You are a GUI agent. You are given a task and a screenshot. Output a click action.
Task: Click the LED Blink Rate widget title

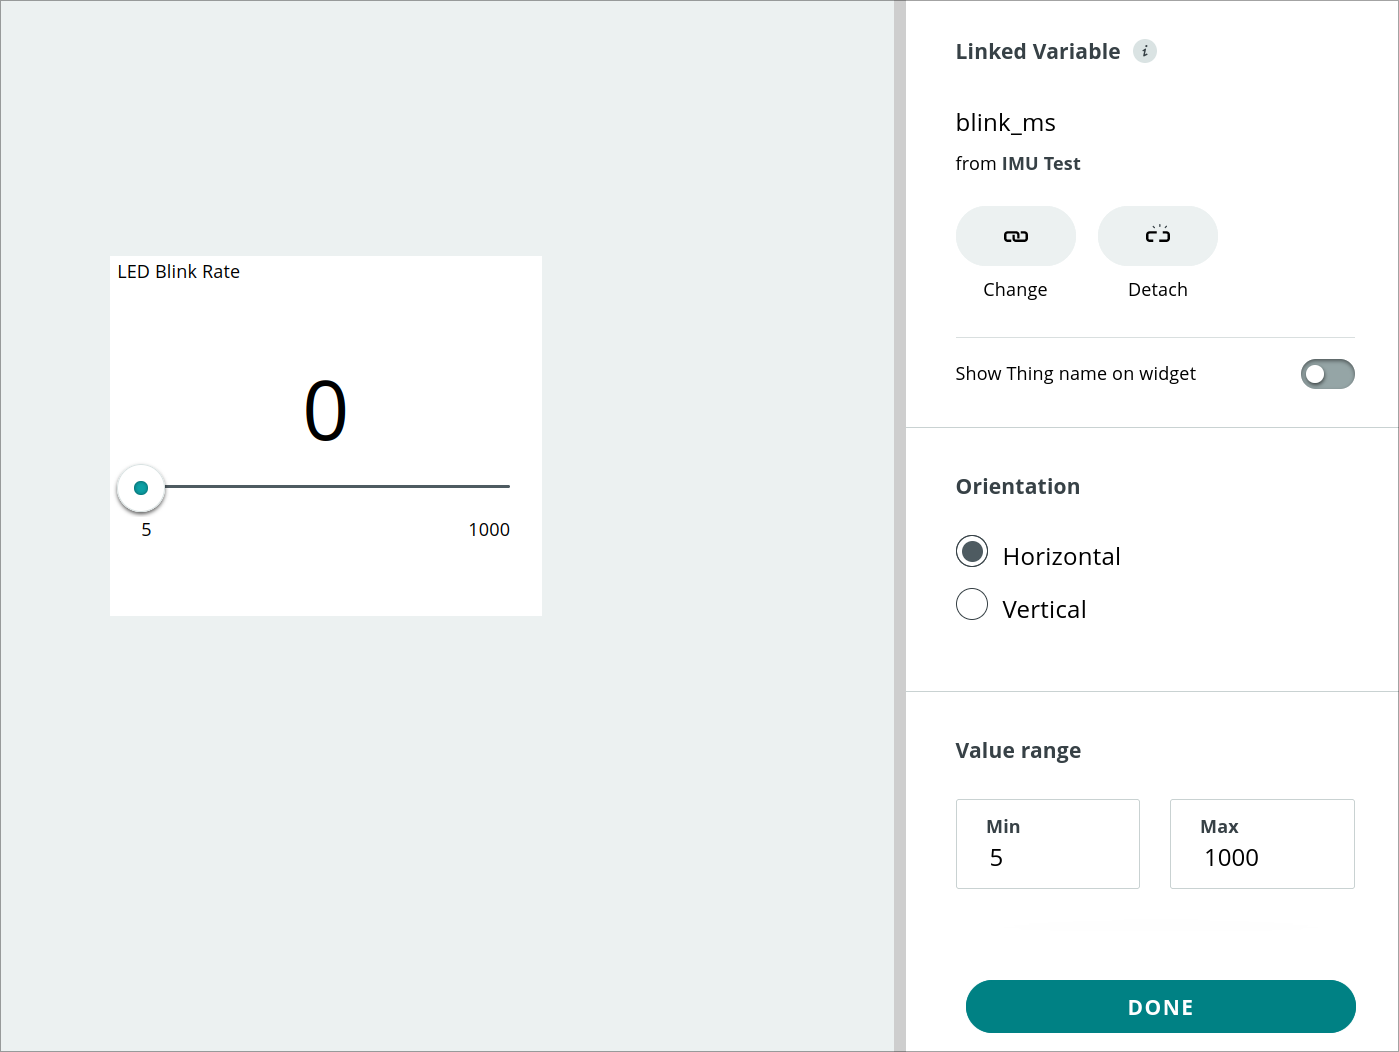pos(178,271)
